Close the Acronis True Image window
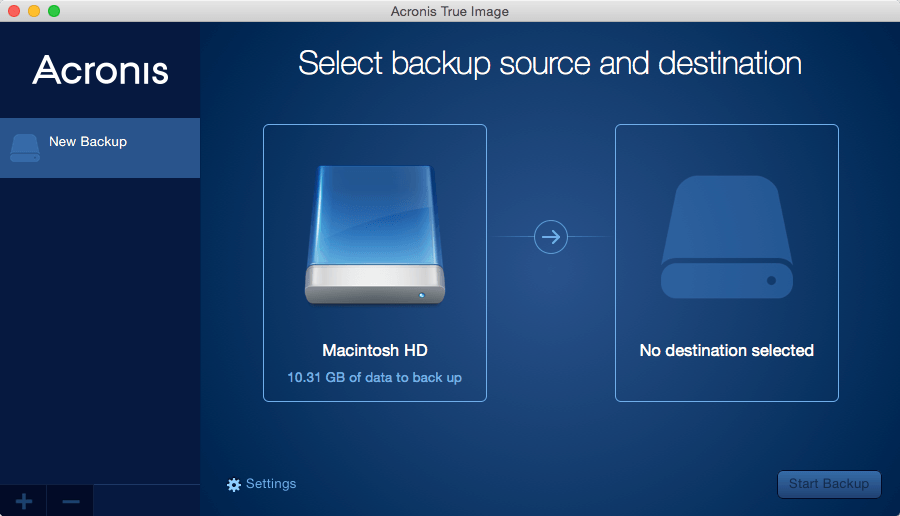Image resolution: width=900 pixels, height=516 pixels. (14, 11)
